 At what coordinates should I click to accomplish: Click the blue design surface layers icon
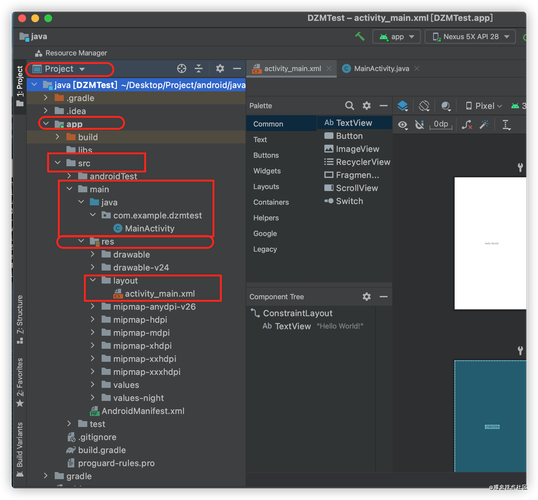point(402,106)
